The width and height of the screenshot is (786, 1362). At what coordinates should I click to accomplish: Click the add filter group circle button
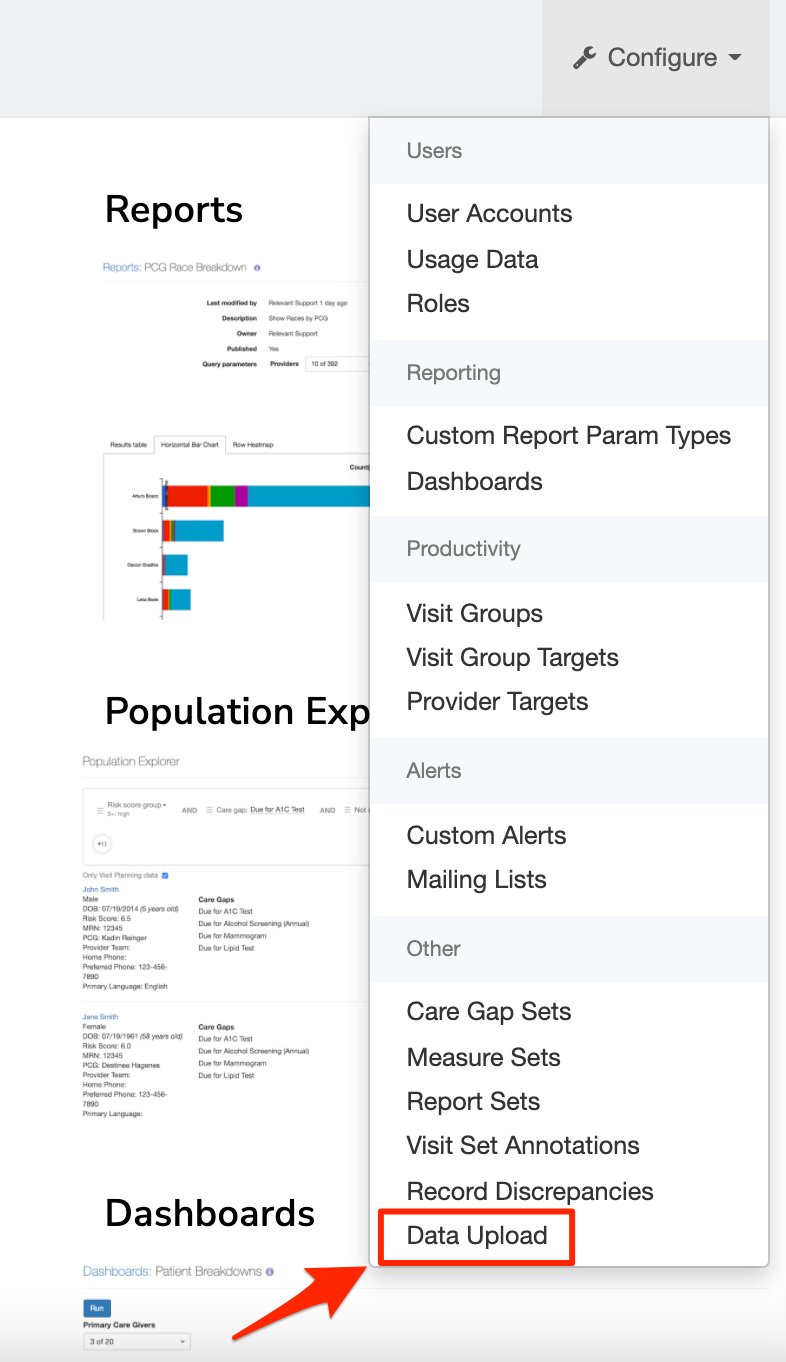(x=101, y=844)
